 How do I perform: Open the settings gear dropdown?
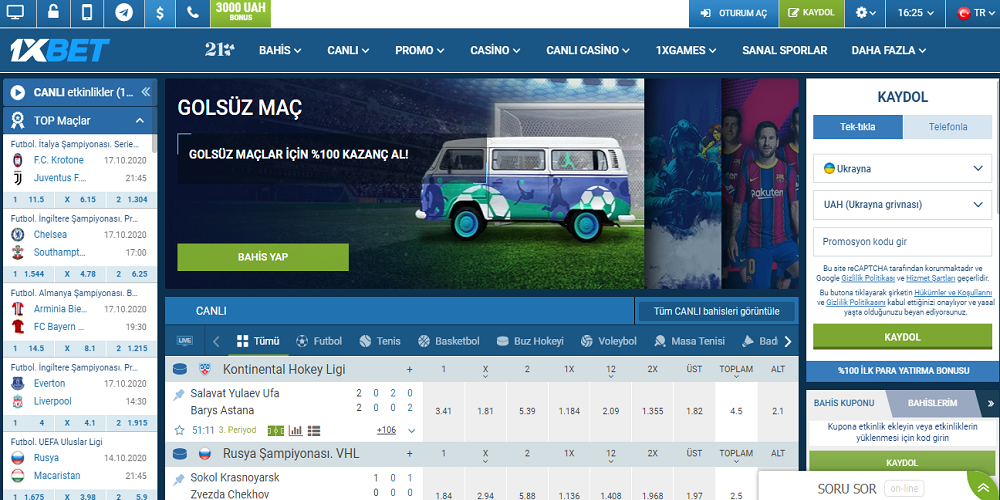[865, 13]
